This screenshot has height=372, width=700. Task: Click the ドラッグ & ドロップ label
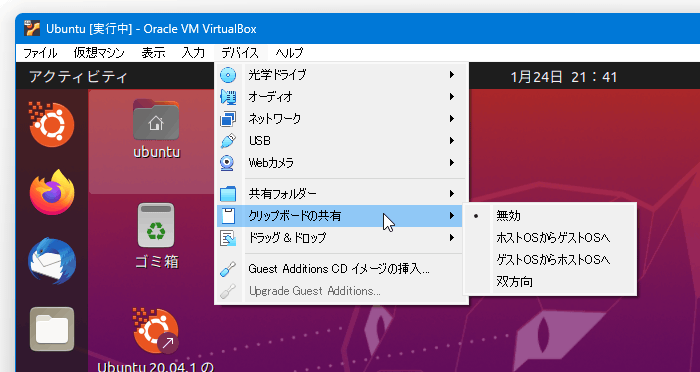[x=288, y=238]
